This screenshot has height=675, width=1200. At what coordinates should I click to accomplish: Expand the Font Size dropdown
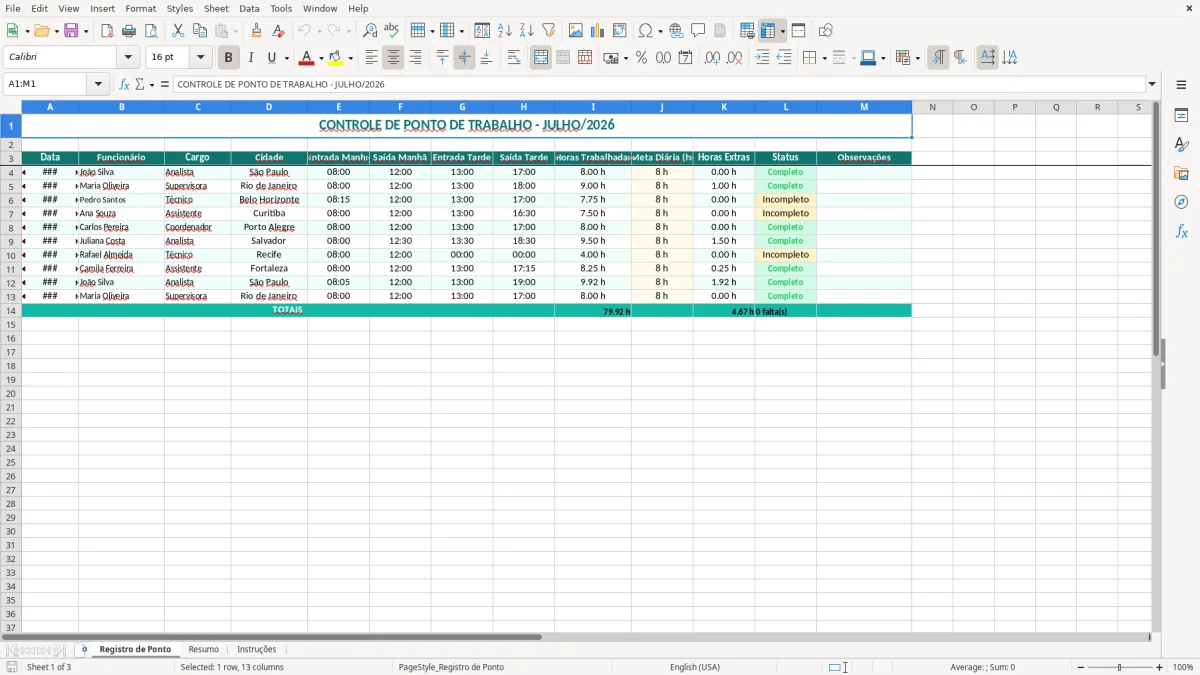(x=200, y=58)
